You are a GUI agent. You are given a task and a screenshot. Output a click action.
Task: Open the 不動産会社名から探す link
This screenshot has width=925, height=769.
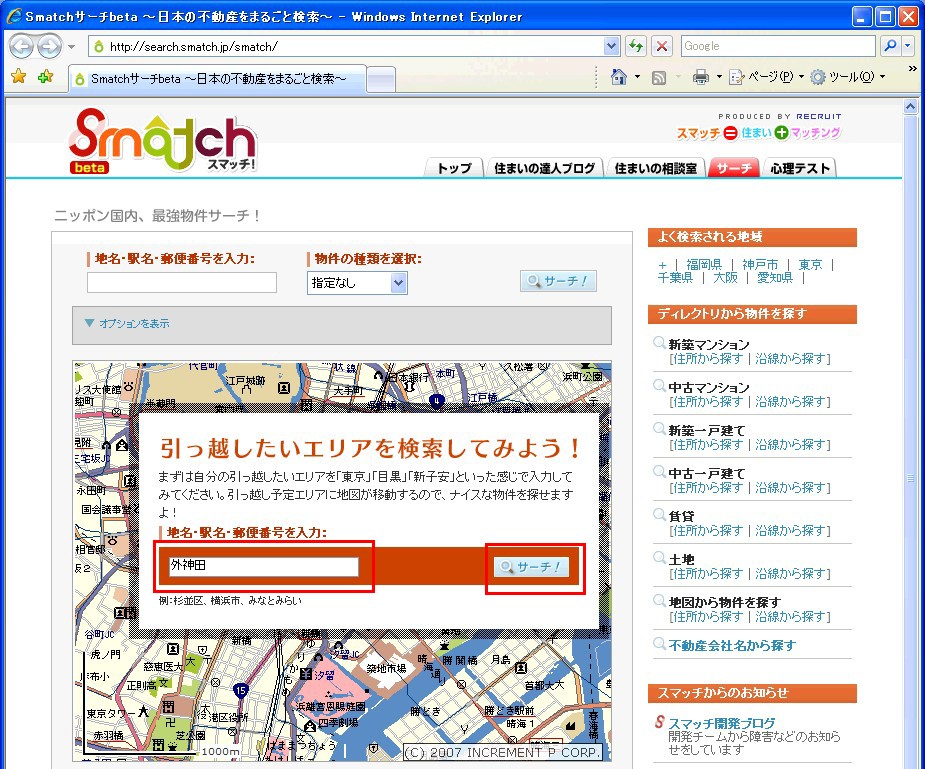coord(732,645)
